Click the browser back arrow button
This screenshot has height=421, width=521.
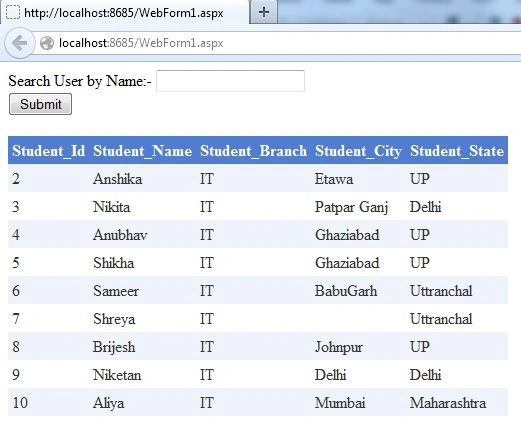[x=19, y=43]
